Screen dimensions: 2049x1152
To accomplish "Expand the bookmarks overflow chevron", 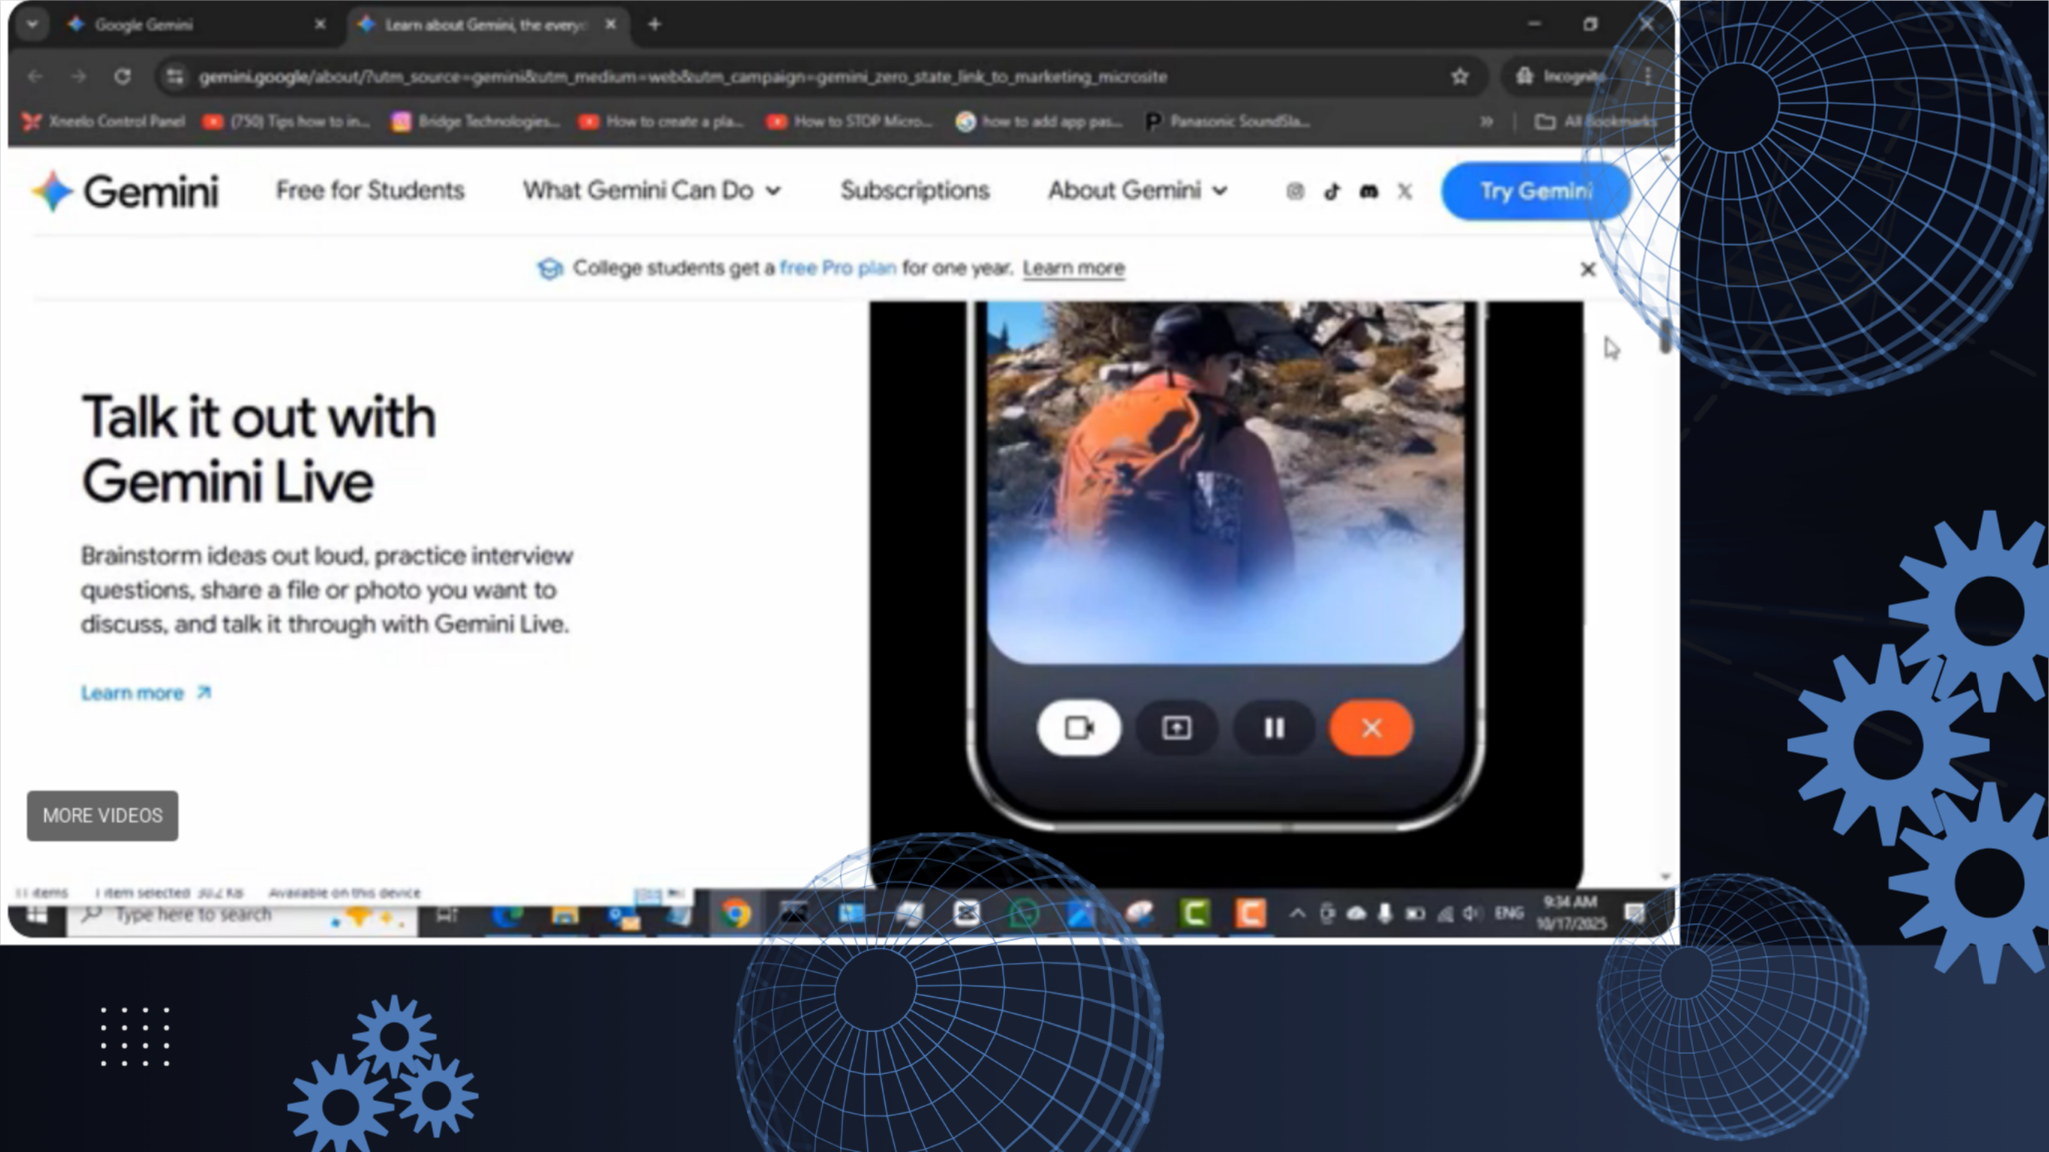I will pyautogui.click(x=1487, y=121).
